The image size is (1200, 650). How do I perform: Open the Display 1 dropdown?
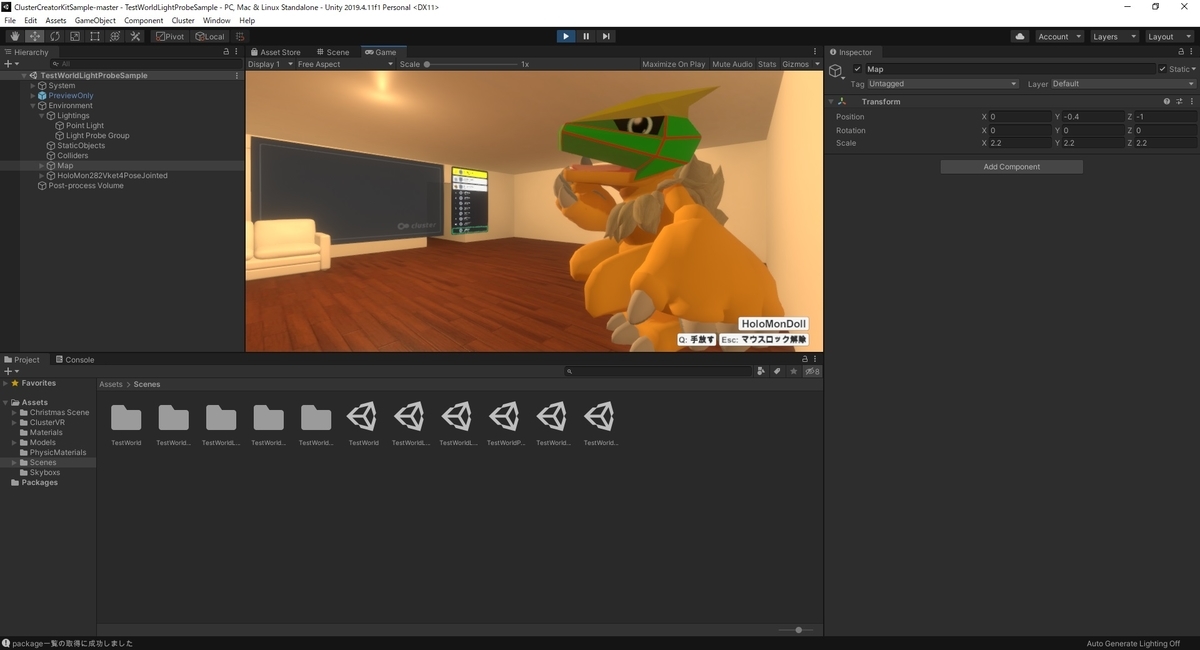coord(268,64)
